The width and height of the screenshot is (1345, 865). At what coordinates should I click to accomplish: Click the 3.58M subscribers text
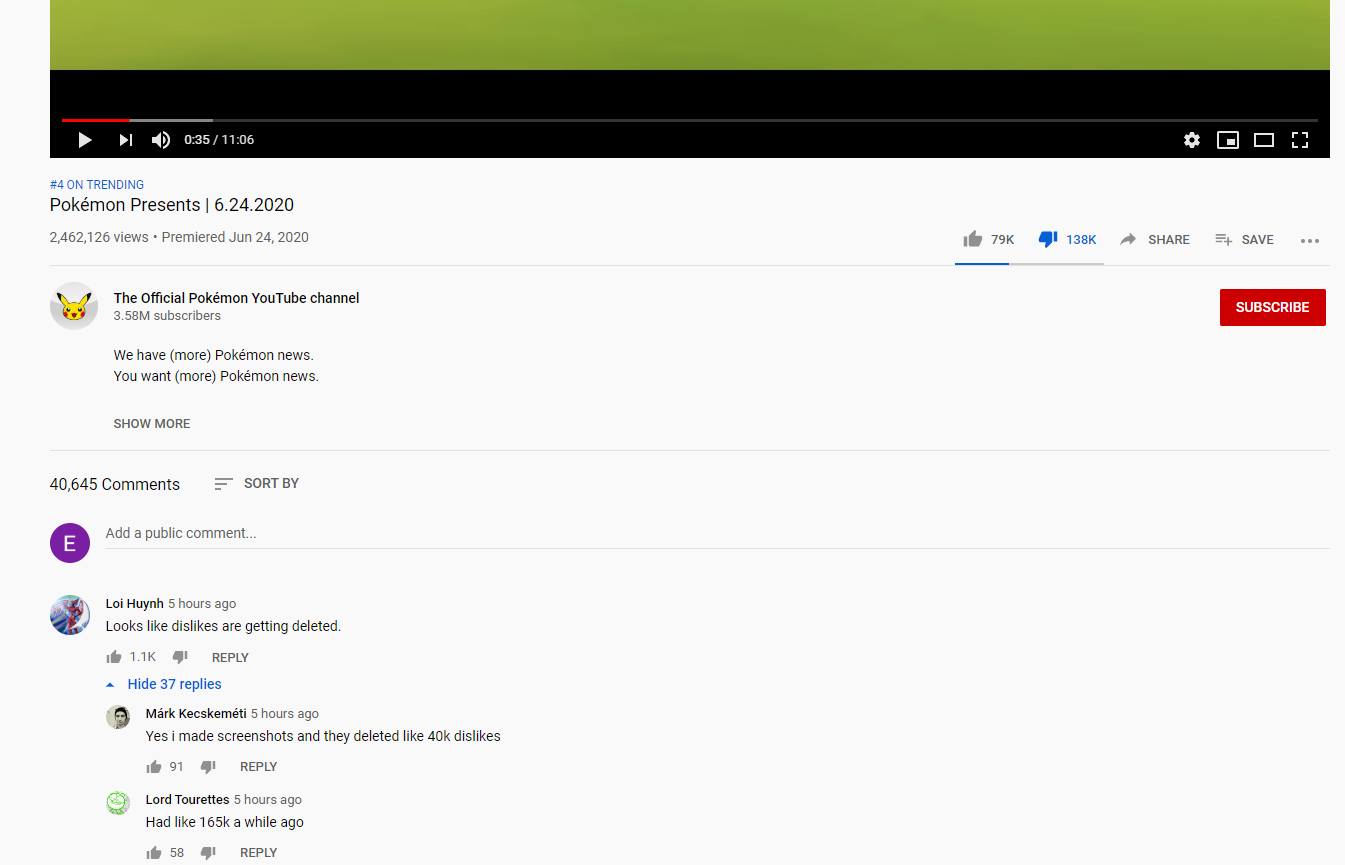click(167, 316)
